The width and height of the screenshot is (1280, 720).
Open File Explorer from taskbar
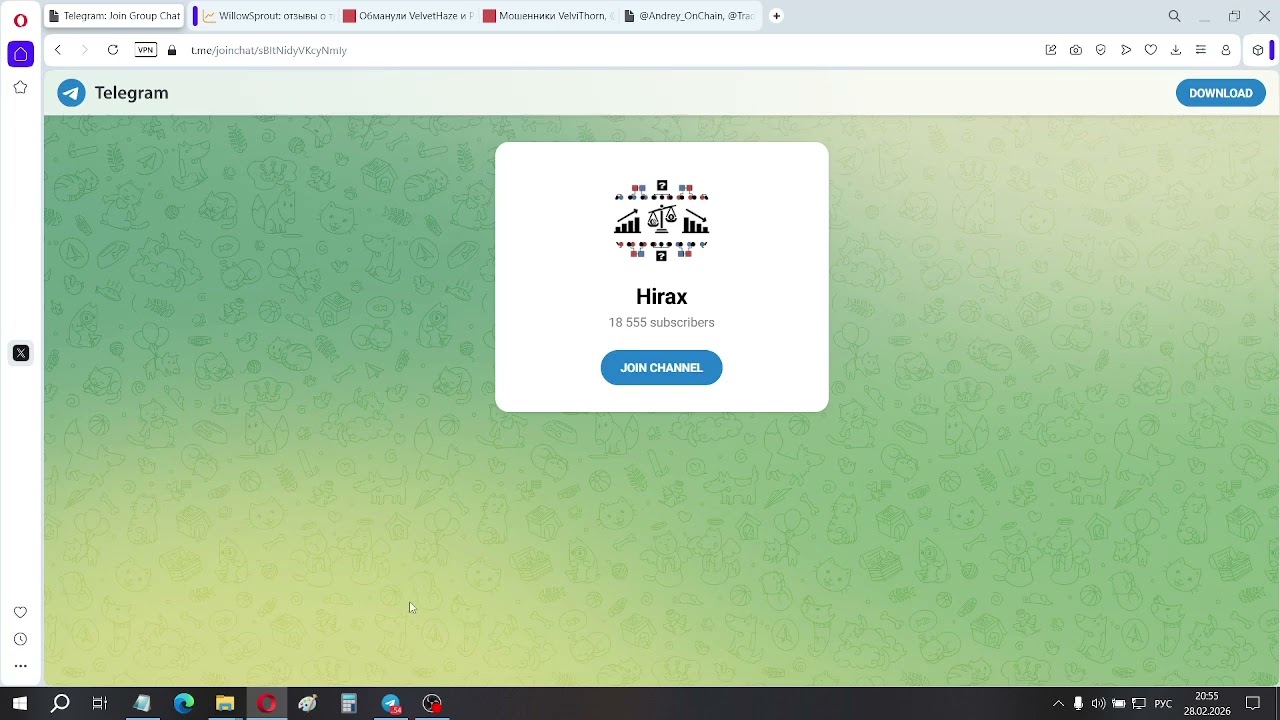(x=225, y=704)
